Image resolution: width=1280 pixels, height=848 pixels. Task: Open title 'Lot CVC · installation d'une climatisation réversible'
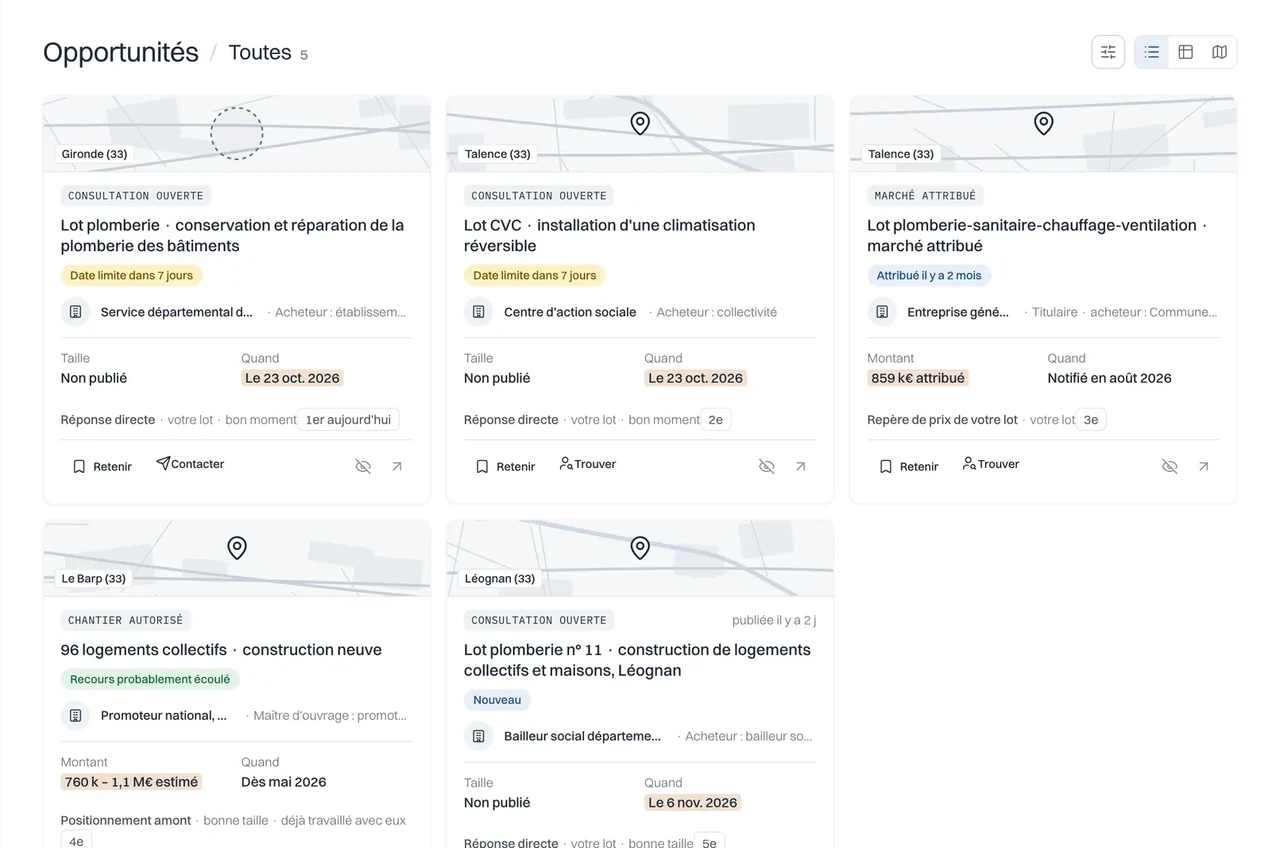point(609,235)
